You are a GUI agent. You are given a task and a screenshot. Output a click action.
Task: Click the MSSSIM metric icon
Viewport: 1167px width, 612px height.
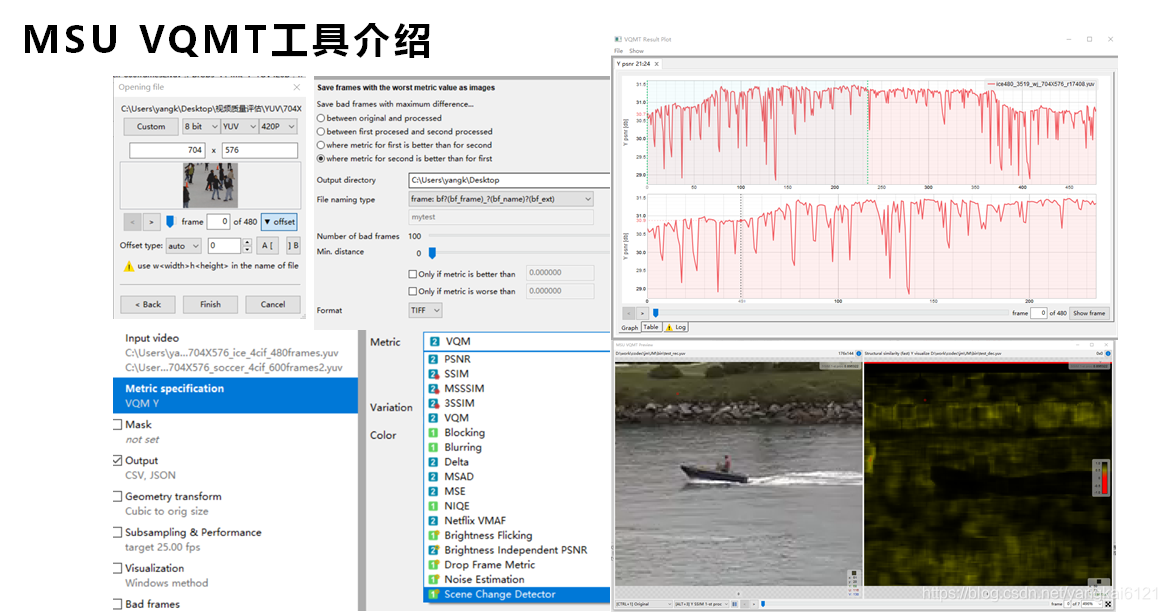coord(433,389)
